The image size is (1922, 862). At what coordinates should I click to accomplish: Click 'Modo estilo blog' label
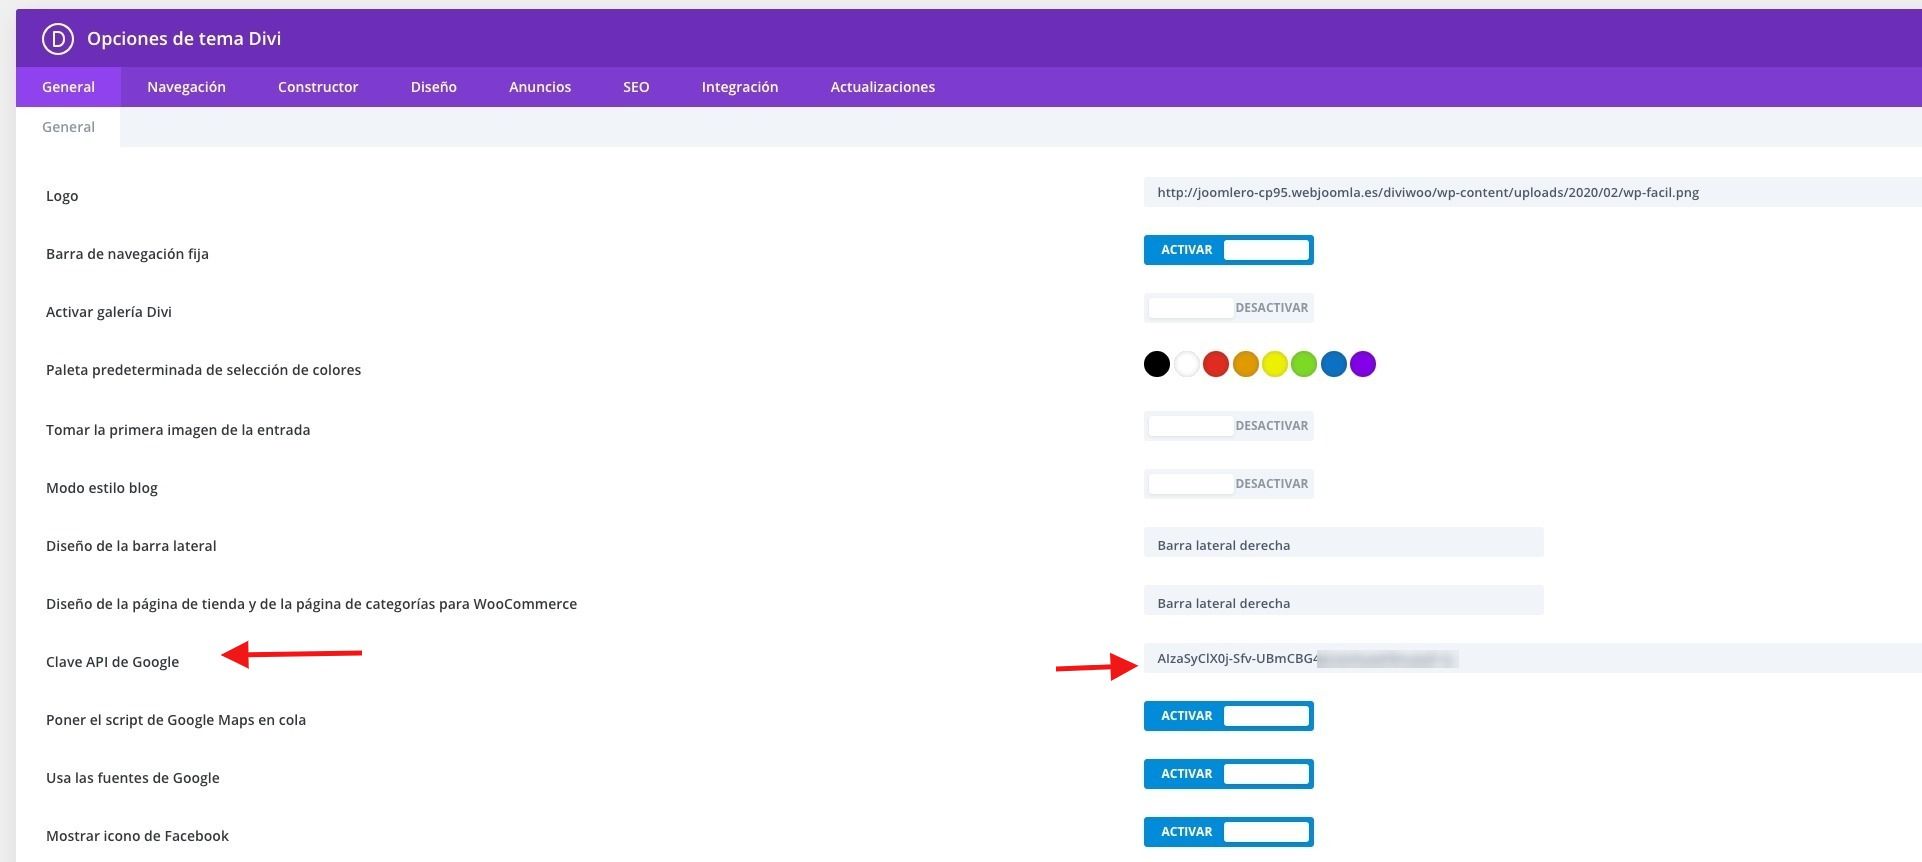tap(102, 488)
